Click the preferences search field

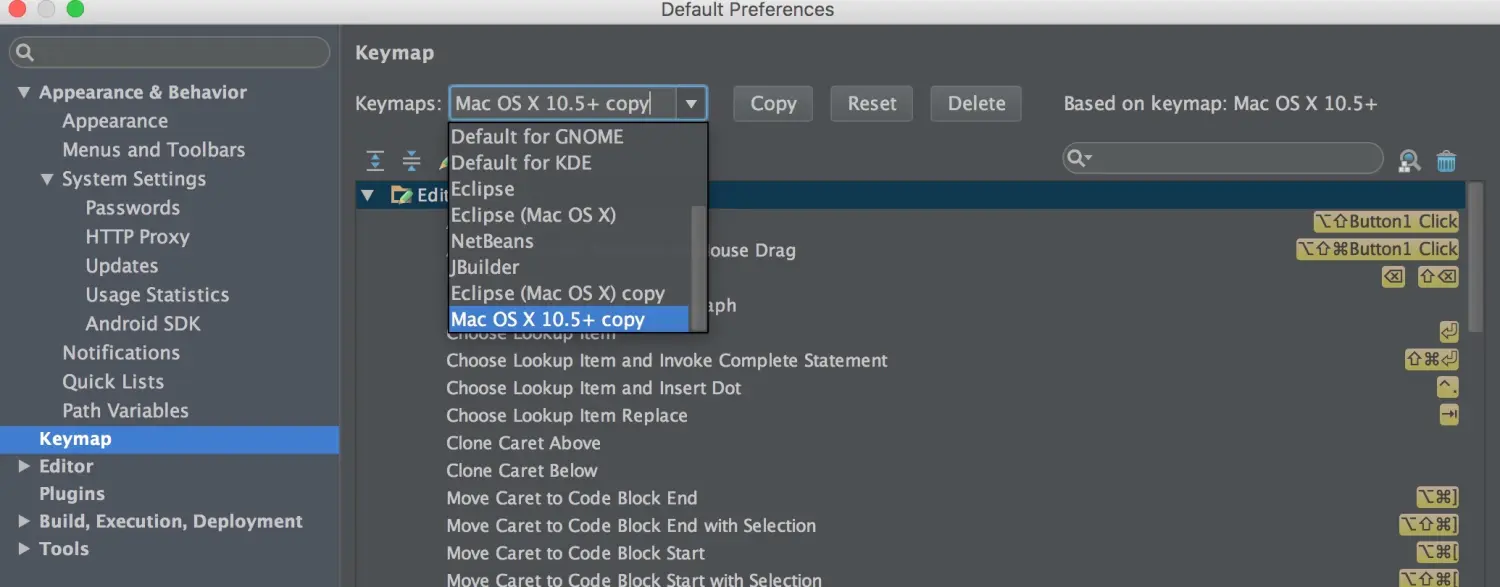[170, 52]
